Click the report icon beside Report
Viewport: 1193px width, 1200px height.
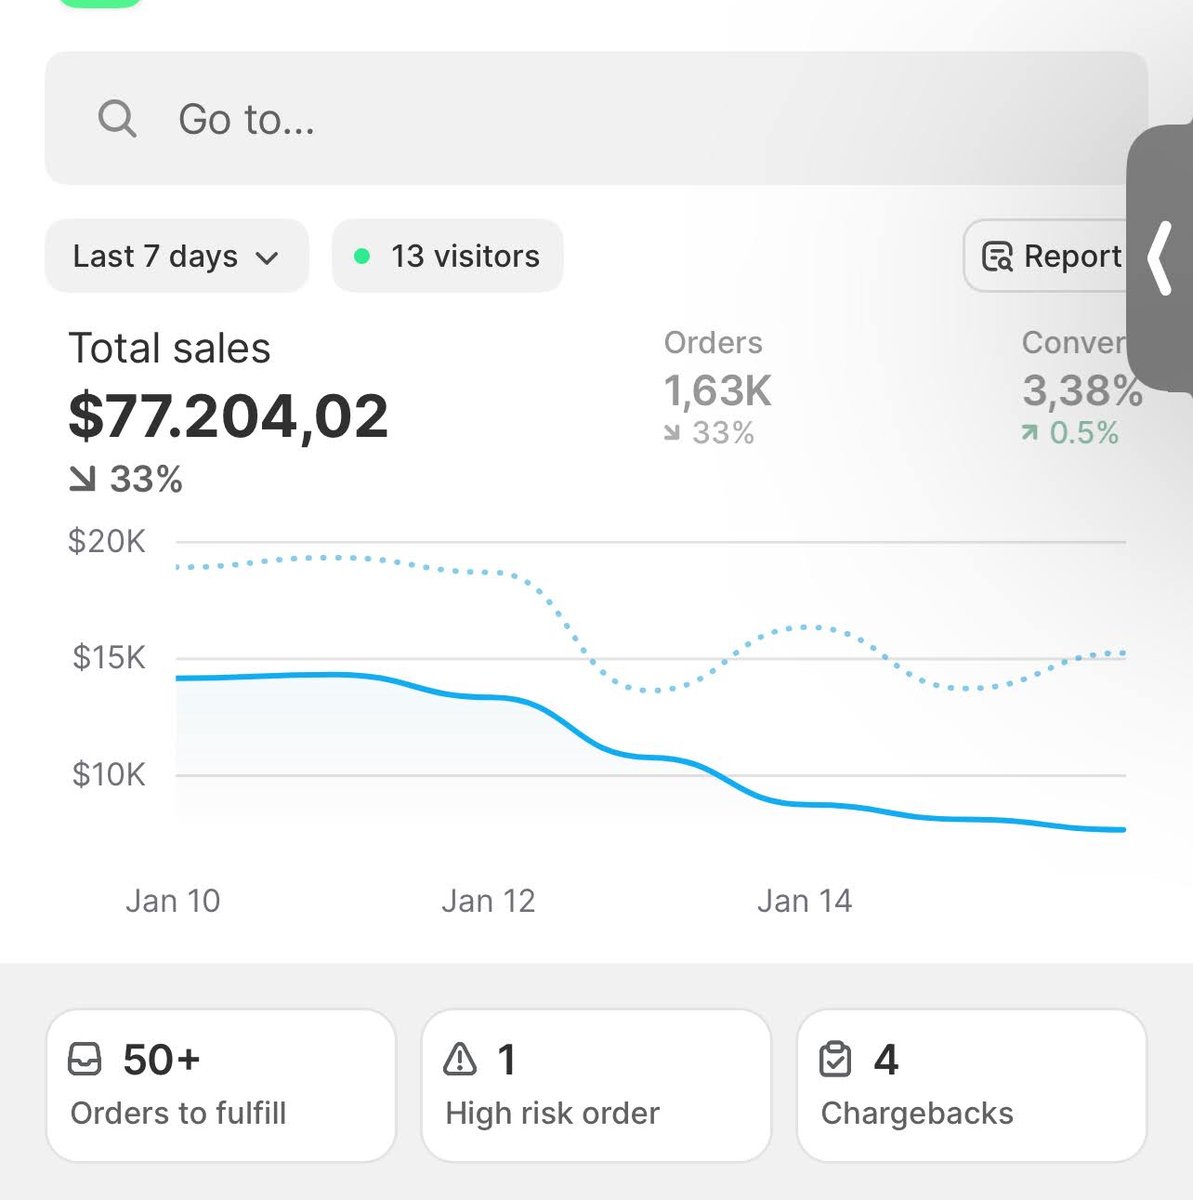pyautogui.click(x=997, y=257)
